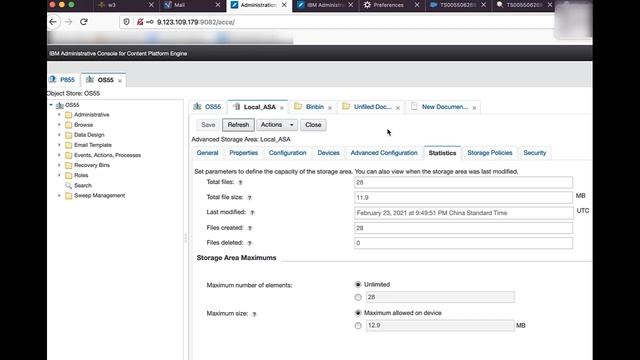
Task: Click help icon beside Last modified
Action: coord(252,213)
